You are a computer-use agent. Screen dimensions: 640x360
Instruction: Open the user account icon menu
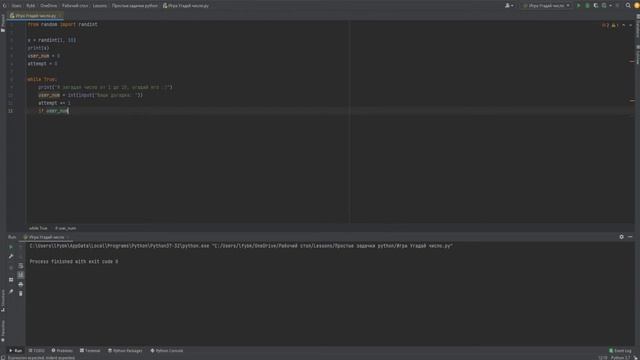tap(509, 6)
